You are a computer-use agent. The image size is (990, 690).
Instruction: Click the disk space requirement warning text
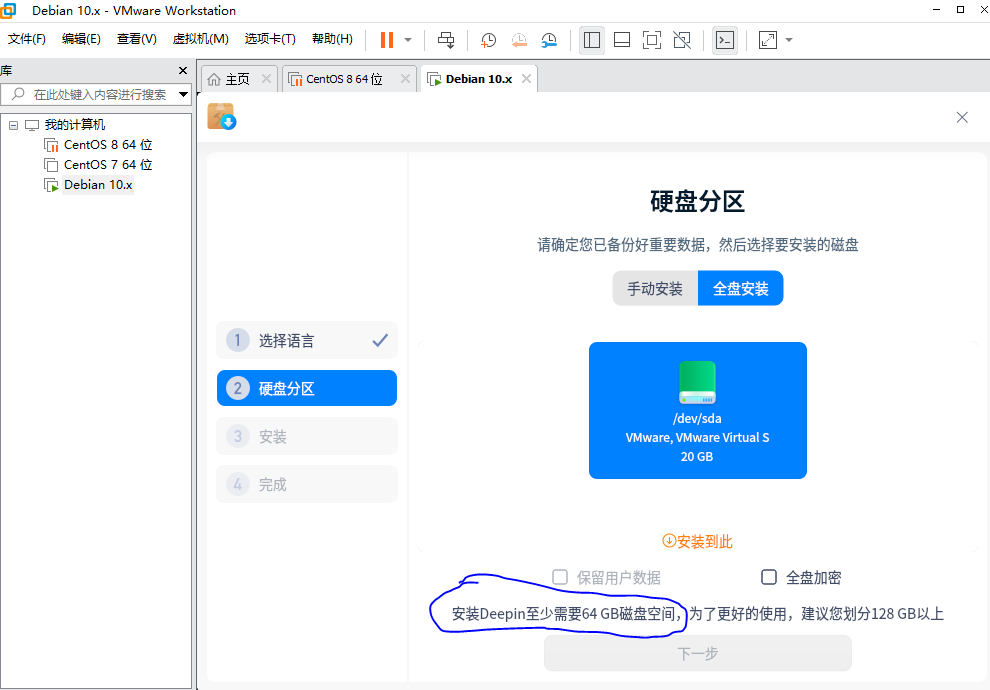698,614
